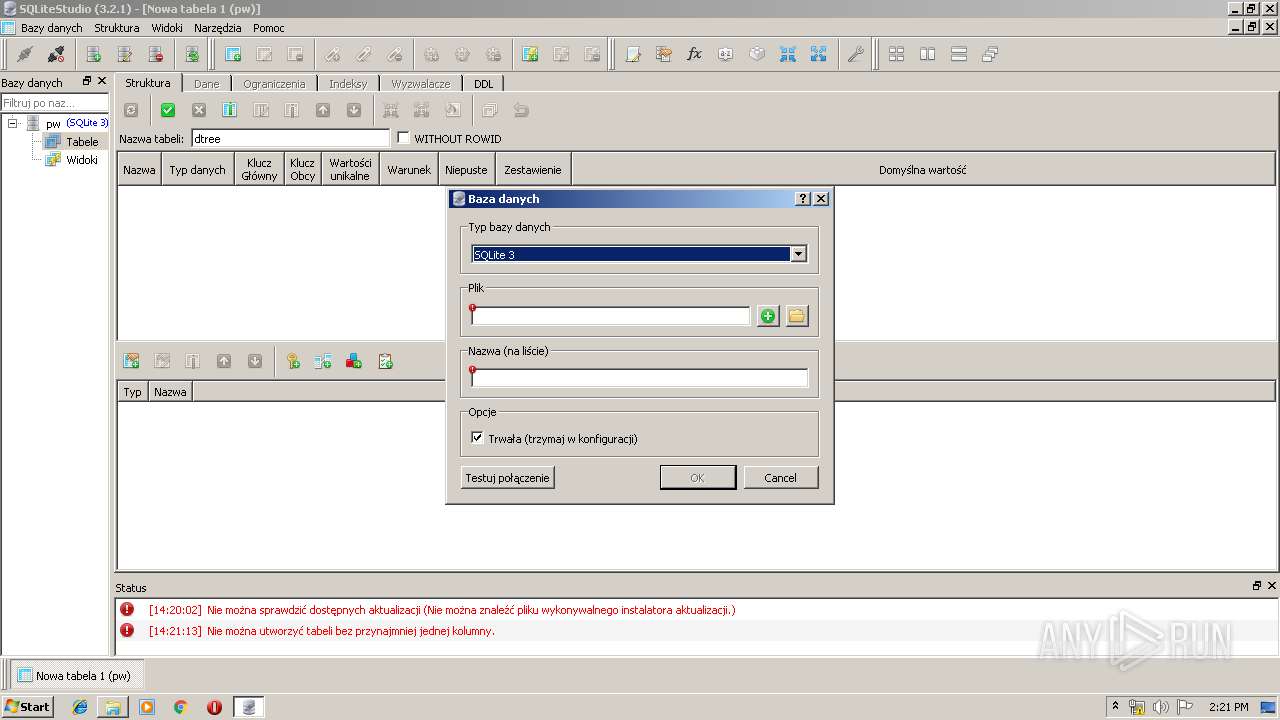Uncheck Trwała (trzymaj w konfiguracji) option
This screenshot has height=720, width=1280.
(x=477, y=438)
